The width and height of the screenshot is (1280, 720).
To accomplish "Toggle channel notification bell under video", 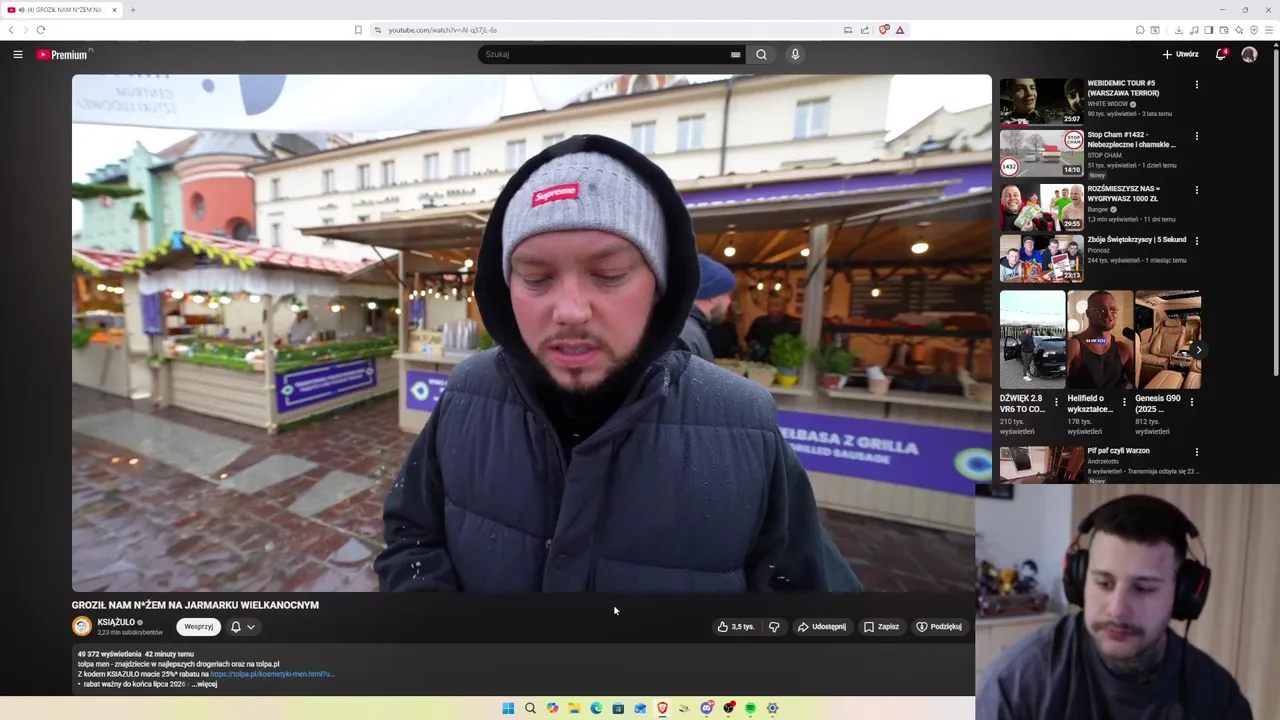I will 236,627.
